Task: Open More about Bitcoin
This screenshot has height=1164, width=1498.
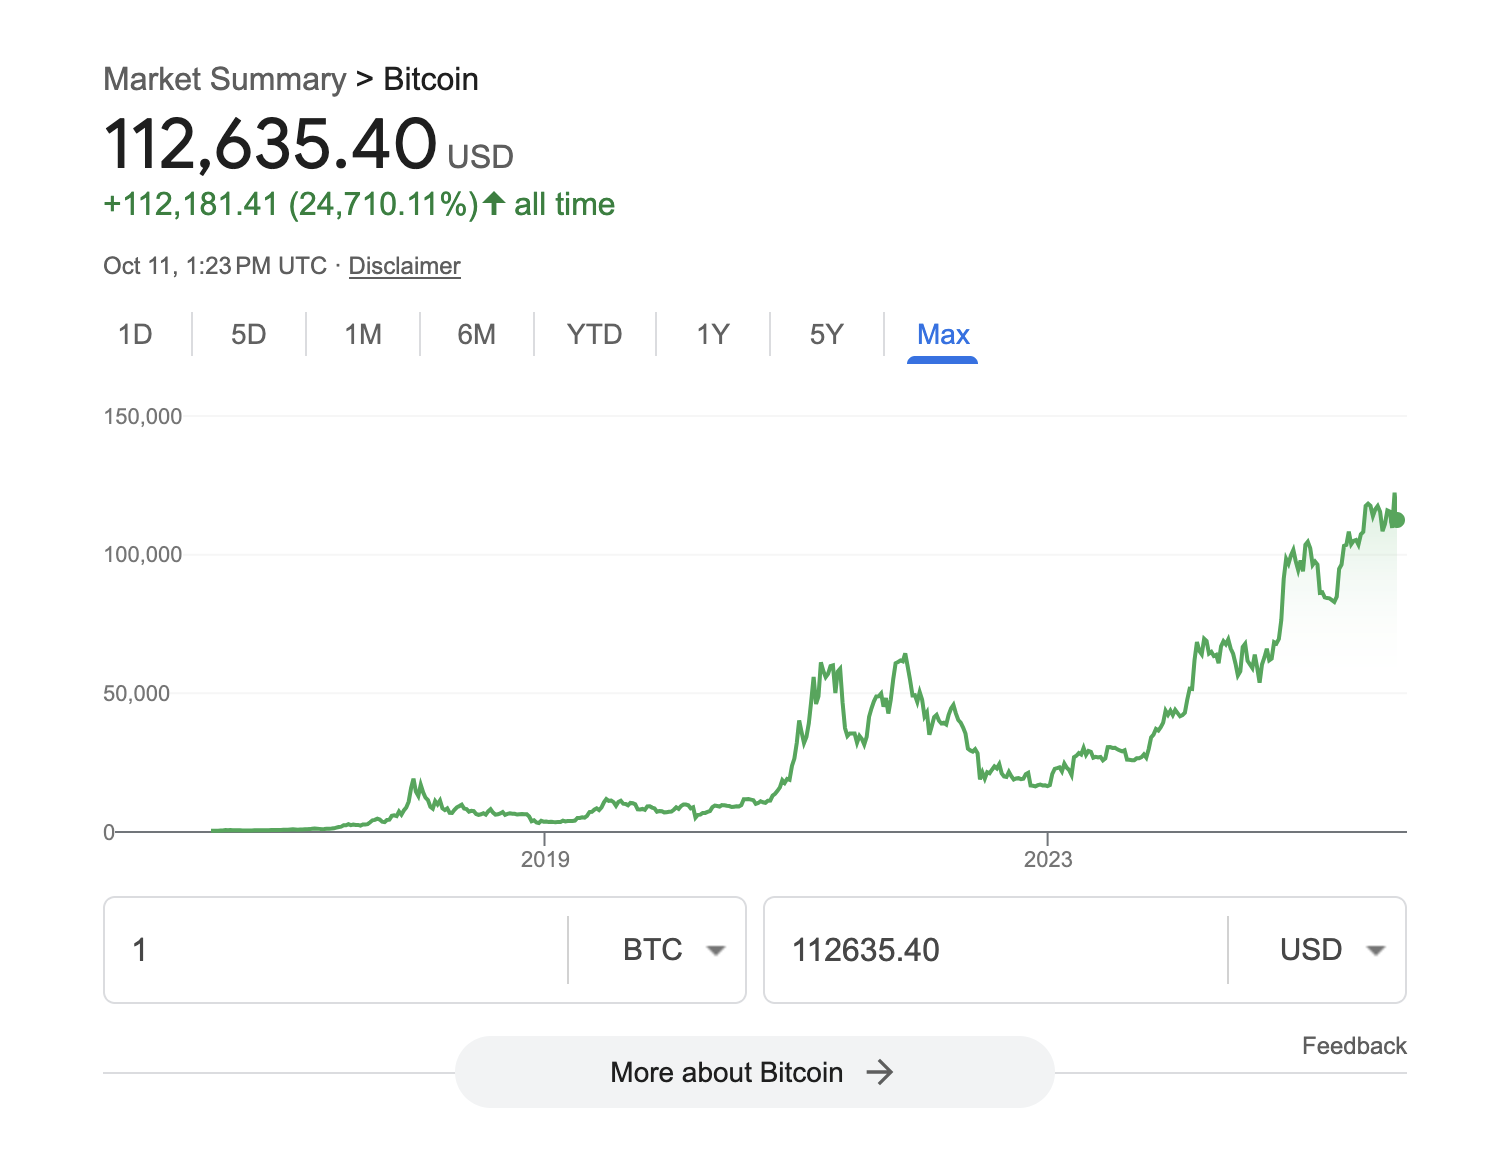Action: pos(727,1072)
